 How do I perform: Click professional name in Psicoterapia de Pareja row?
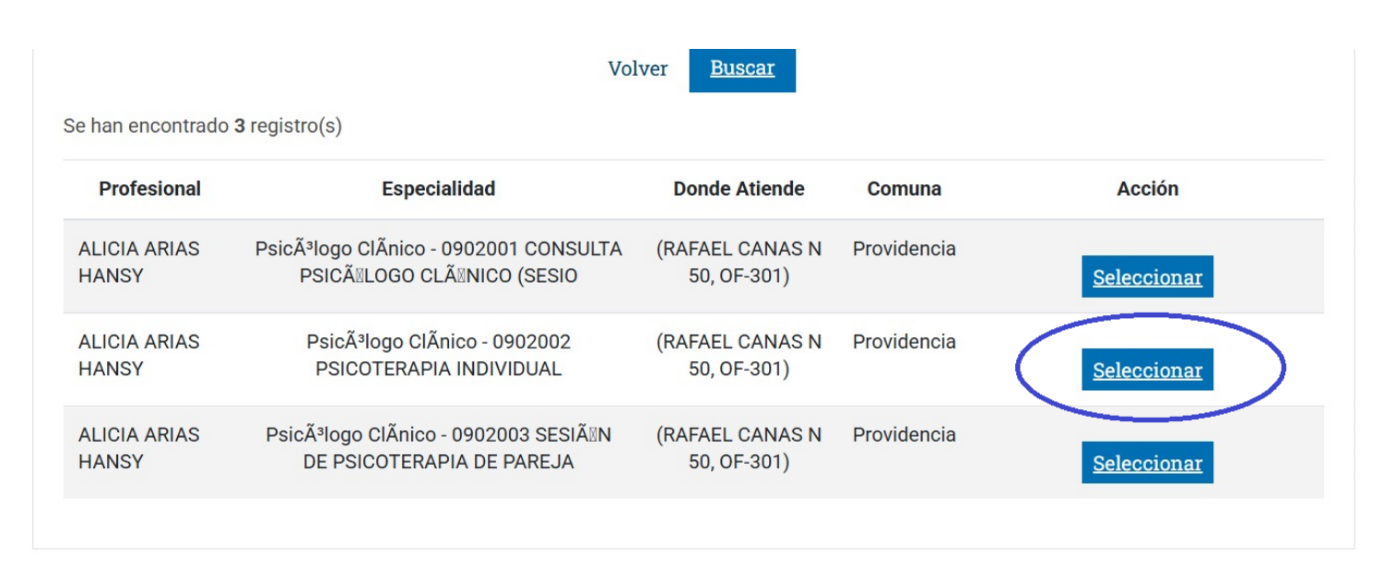[x=138, y=448]
